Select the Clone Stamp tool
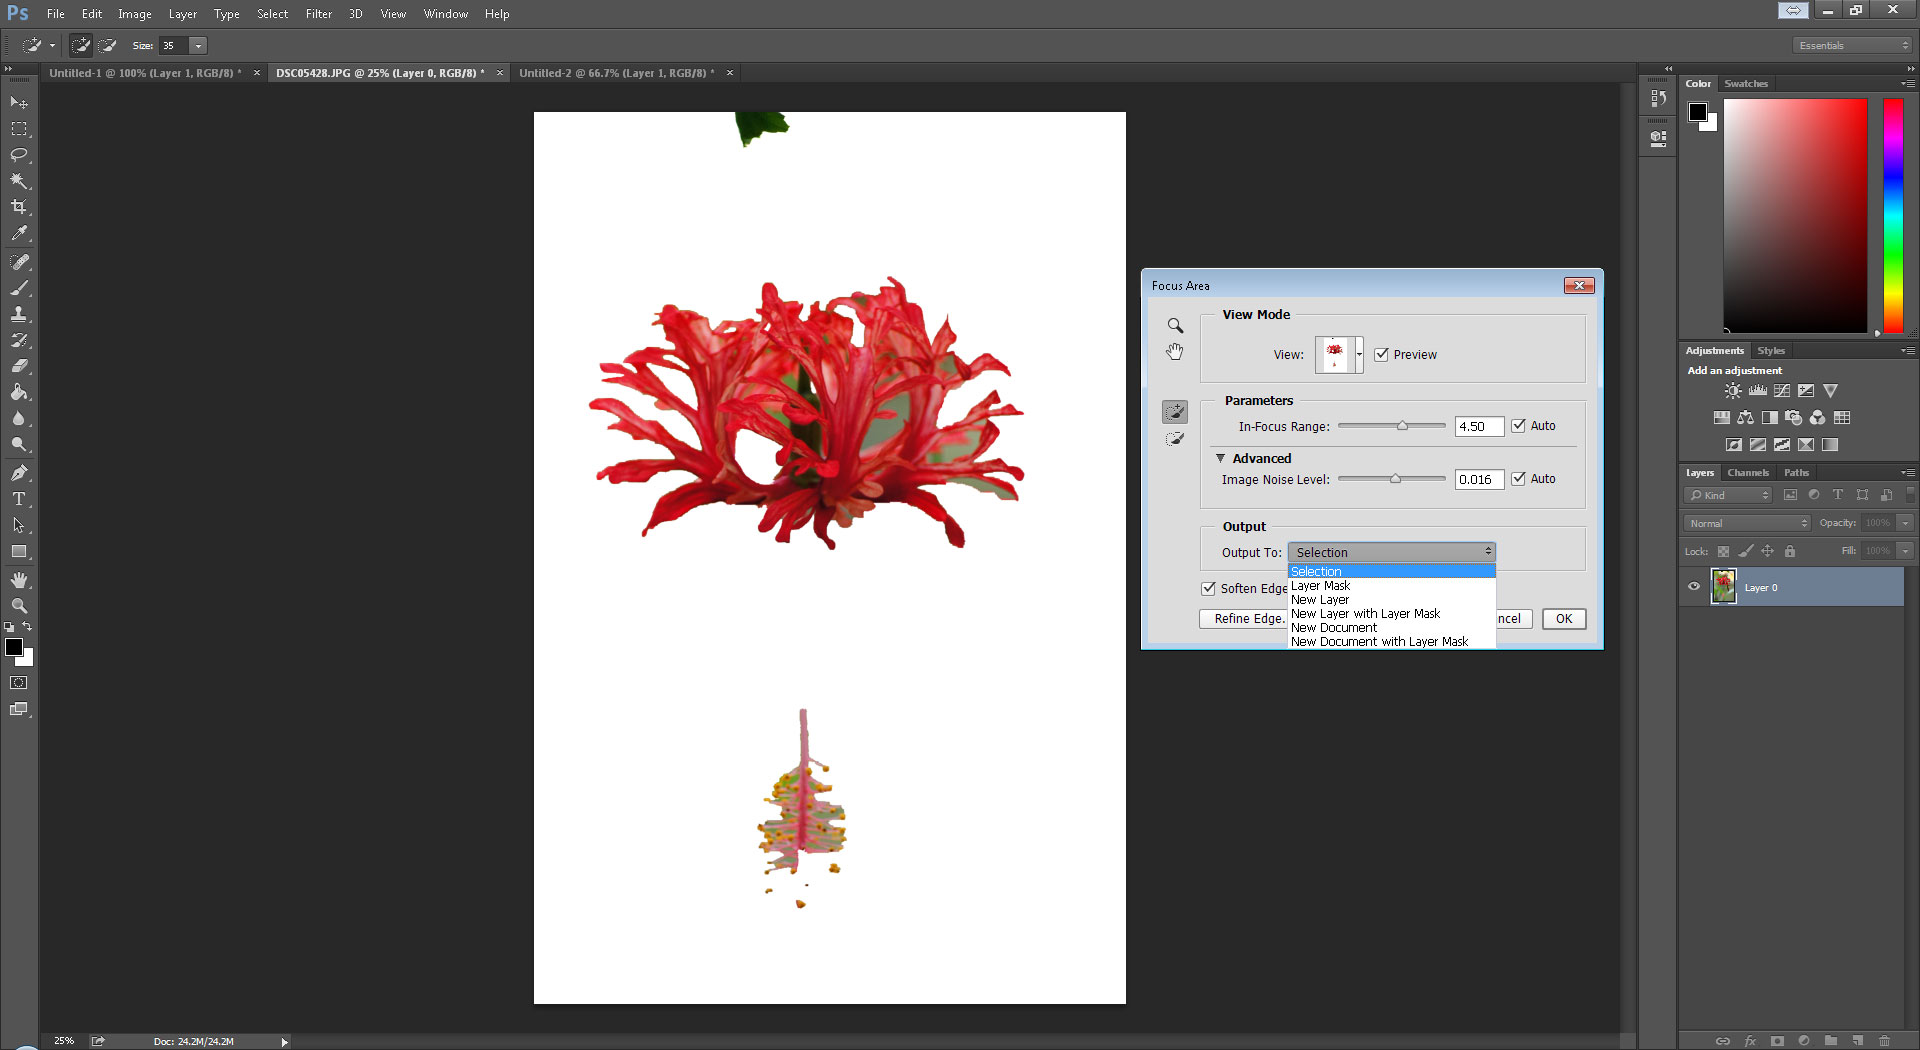The width and height of the screenshot is (1920, 1050). 19,314
